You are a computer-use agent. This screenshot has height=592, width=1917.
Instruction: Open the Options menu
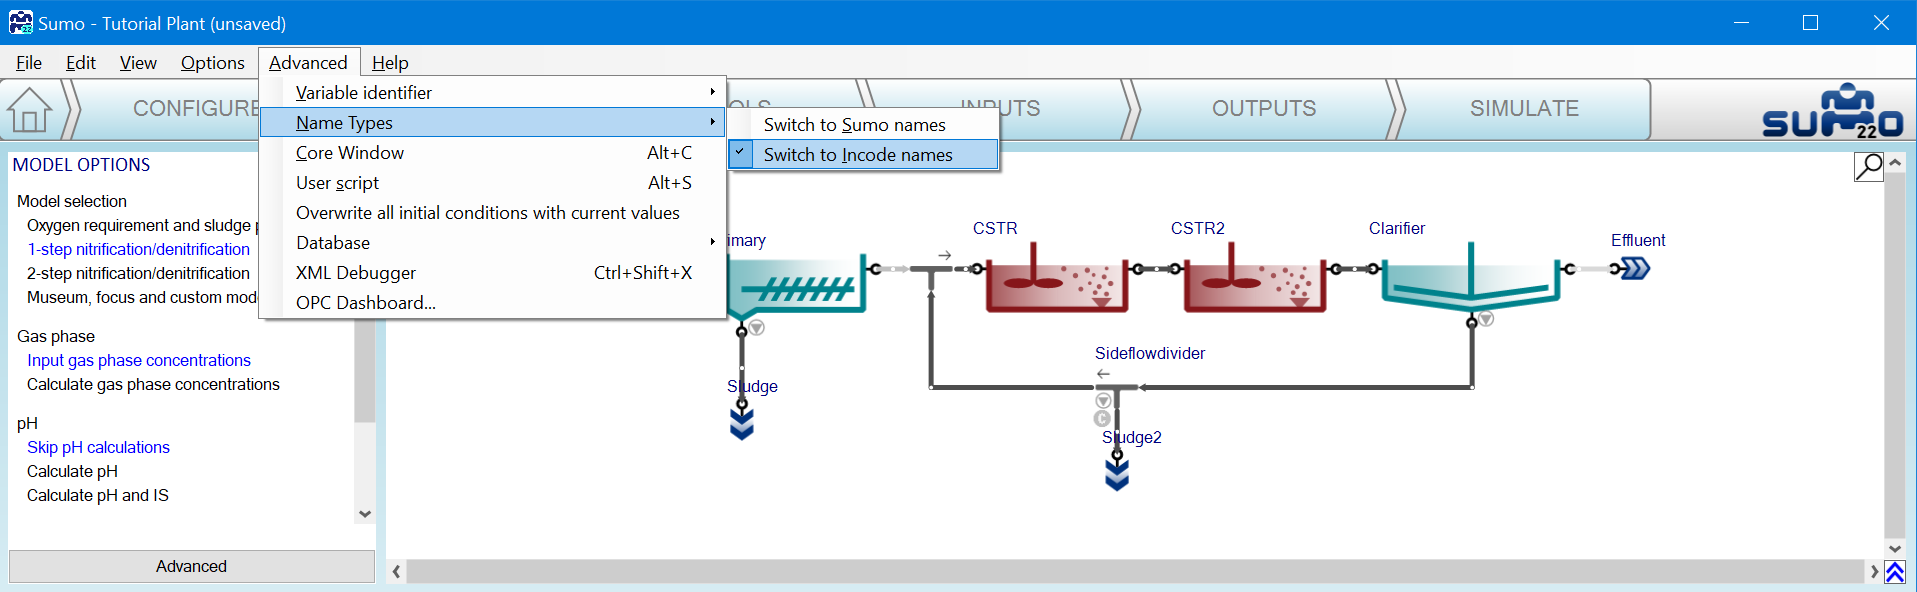(x=212, y=63)
